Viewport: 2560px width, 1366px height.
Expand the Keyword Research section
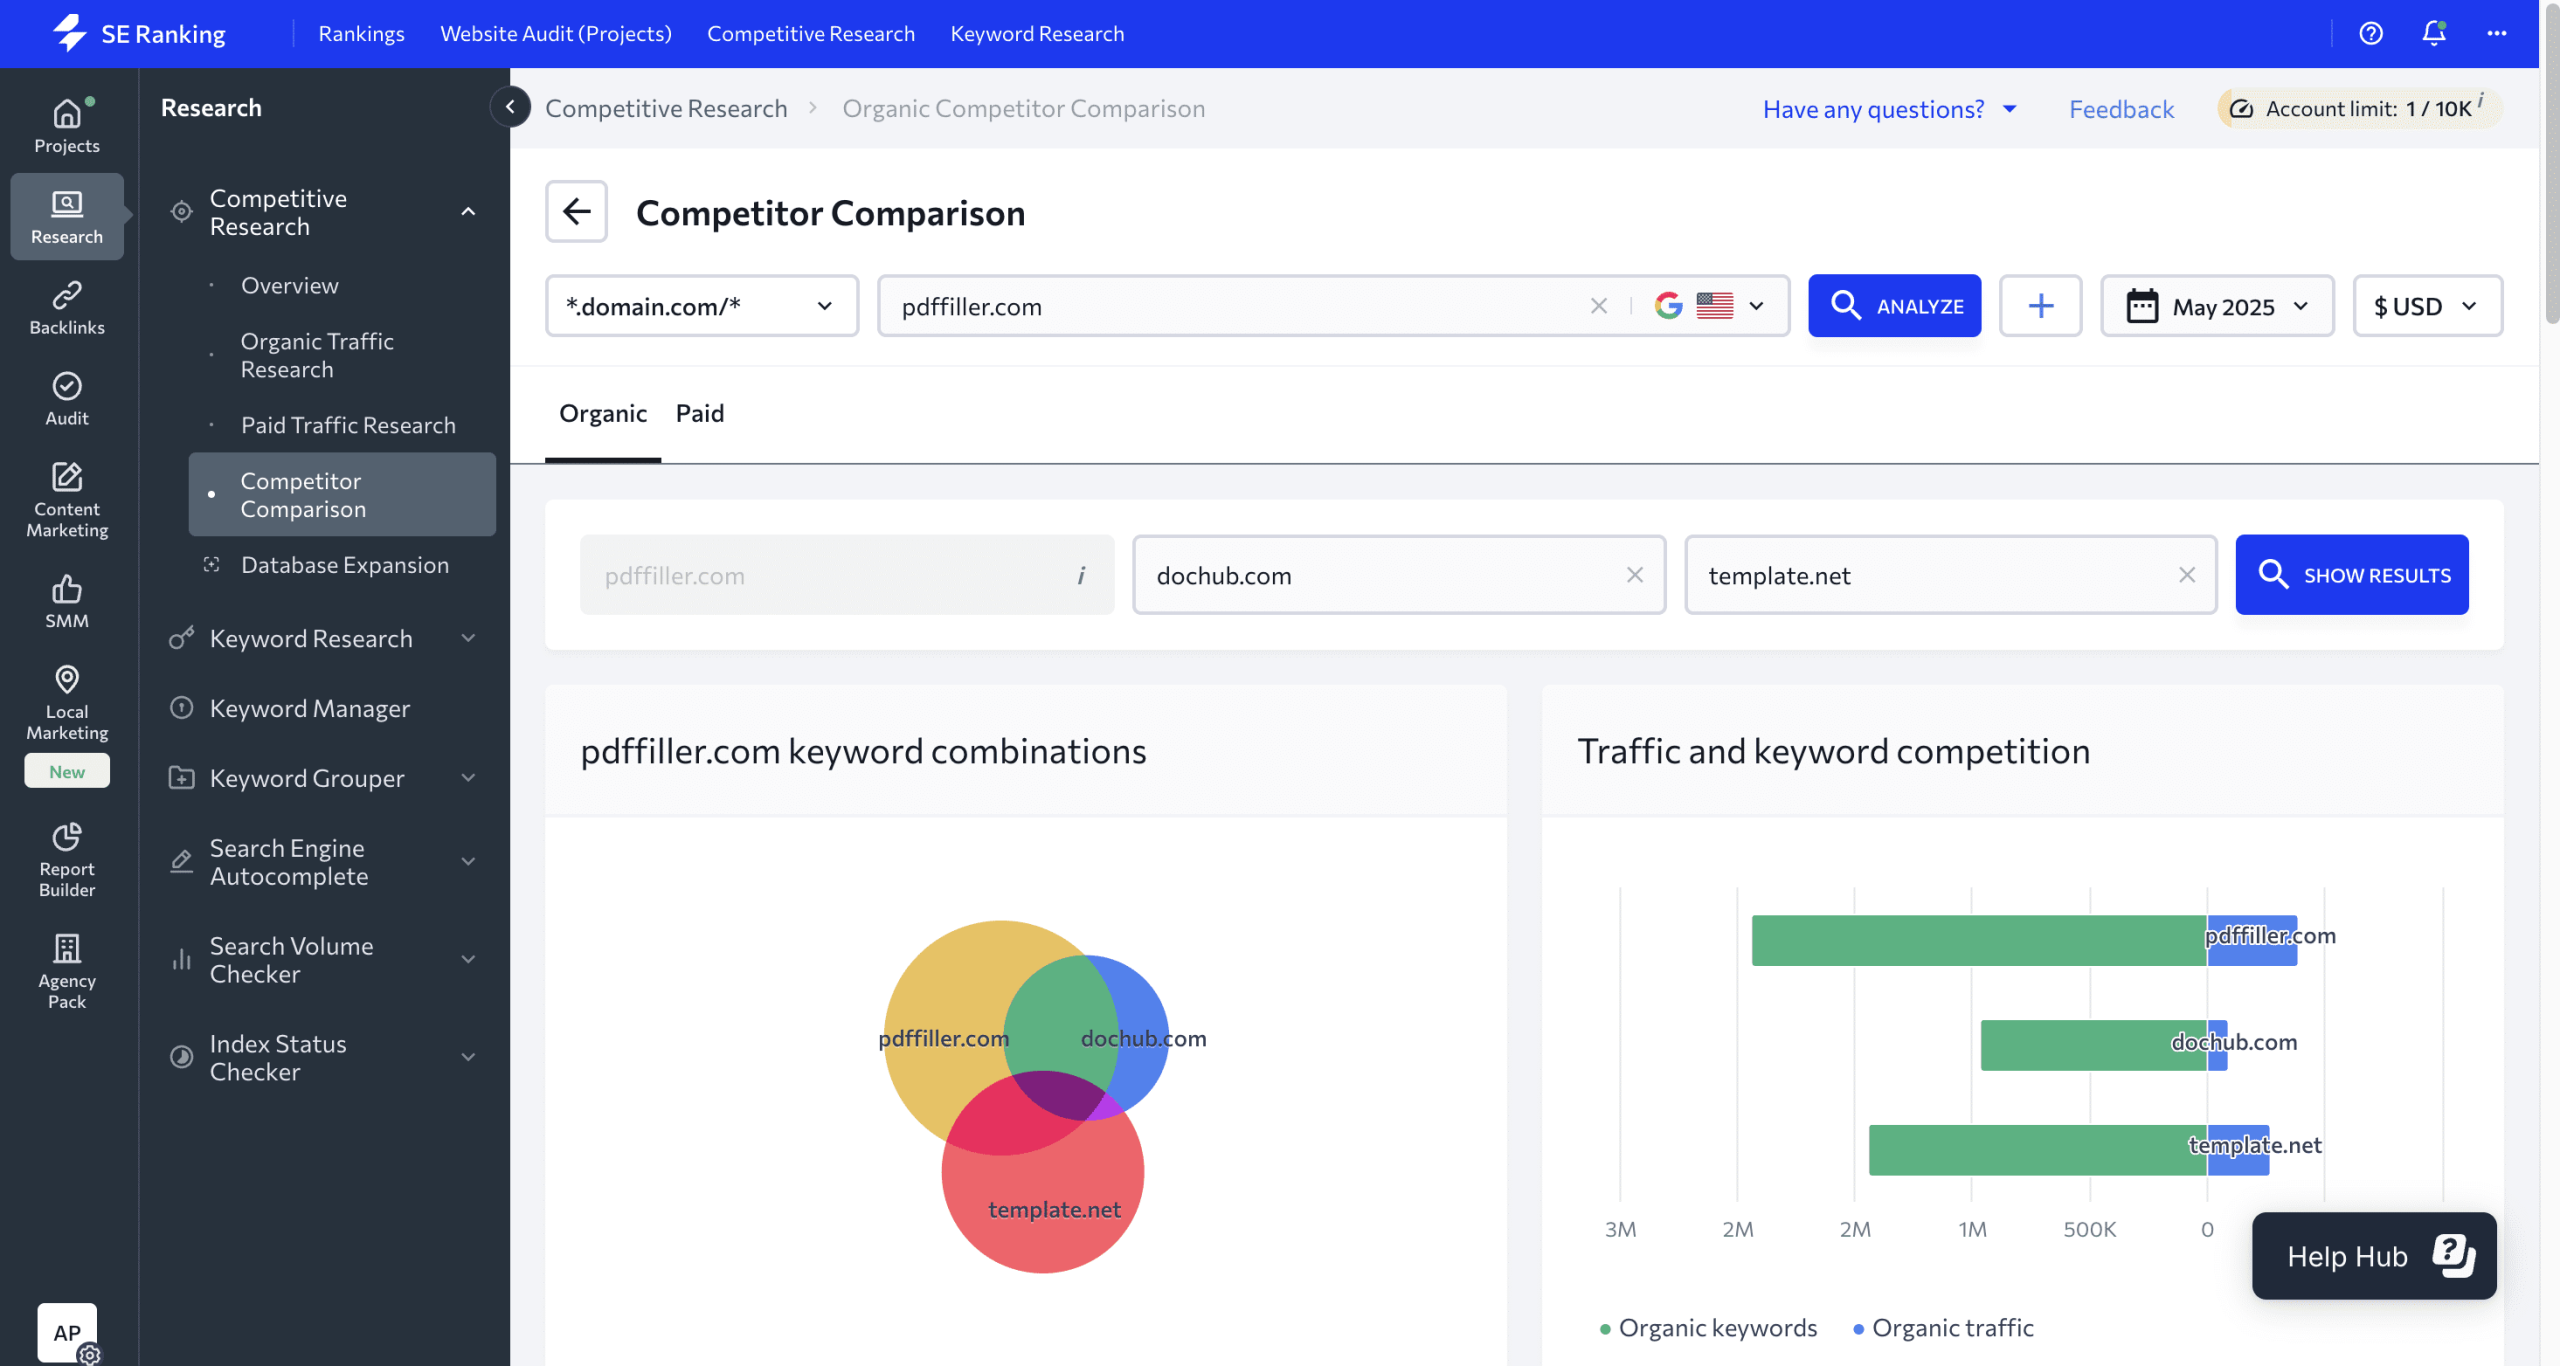click(468, 638)
